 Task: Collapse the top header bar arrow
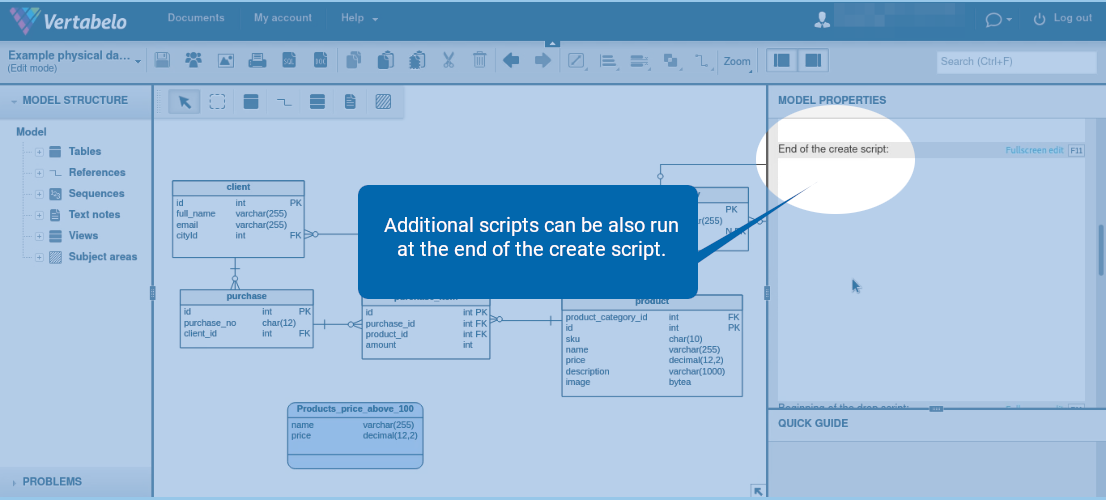click(553, 43)
